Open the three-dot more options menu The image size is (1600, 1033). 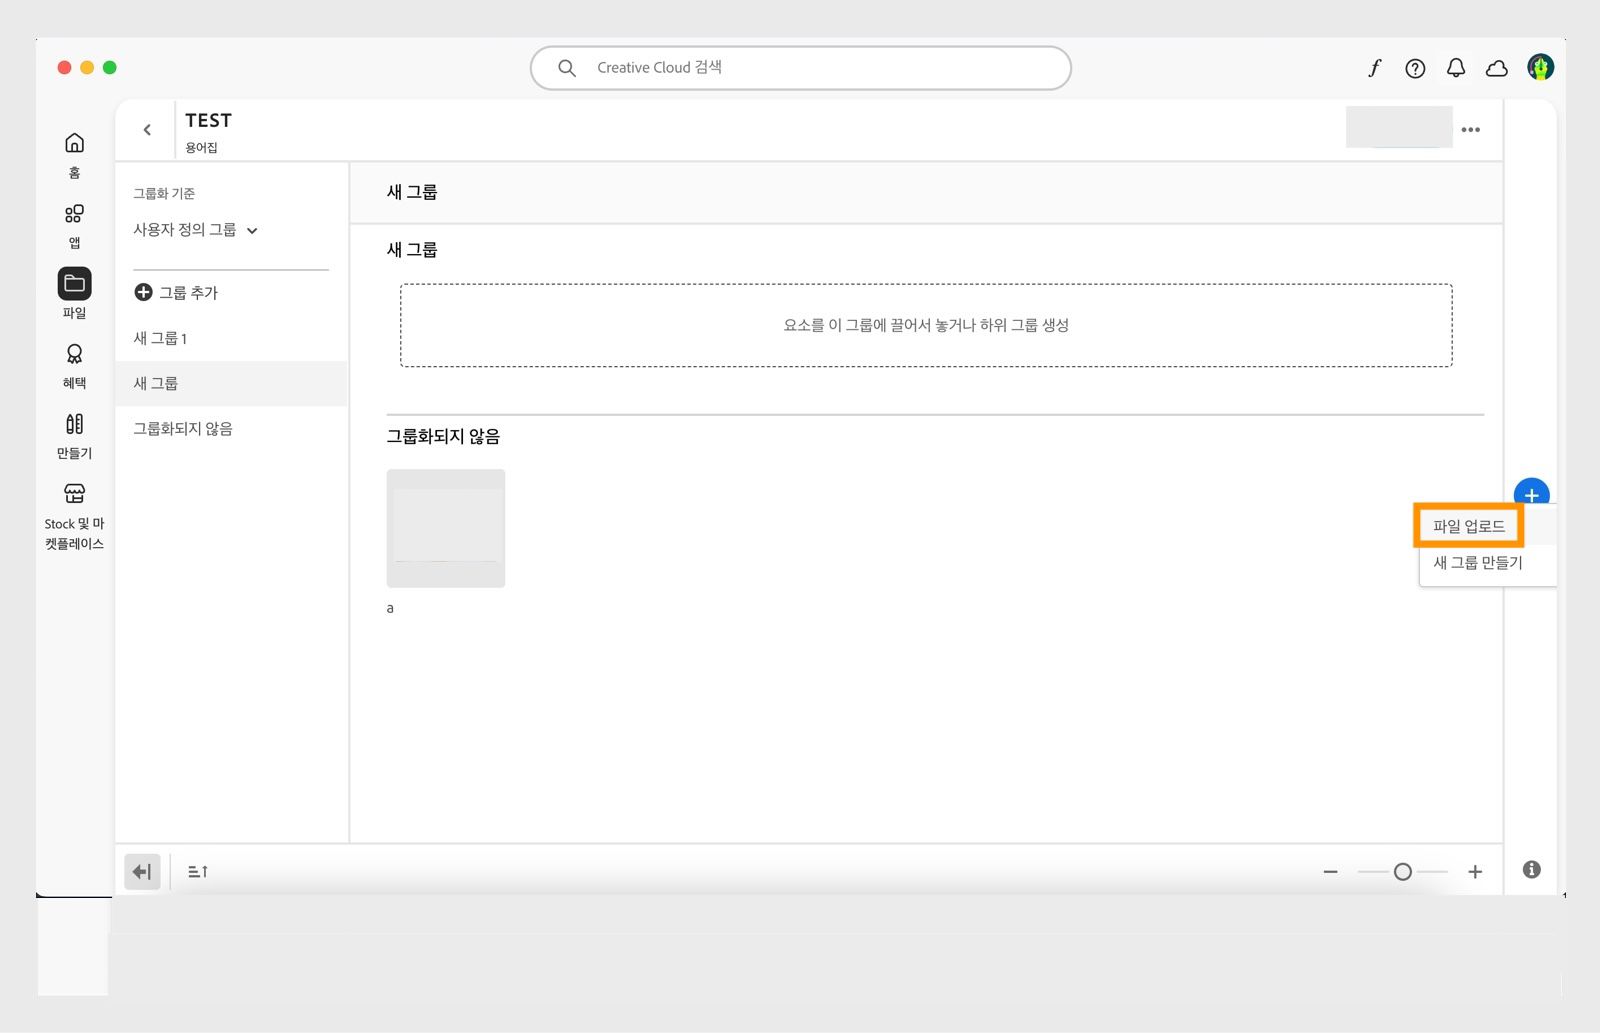(1470, 130)
